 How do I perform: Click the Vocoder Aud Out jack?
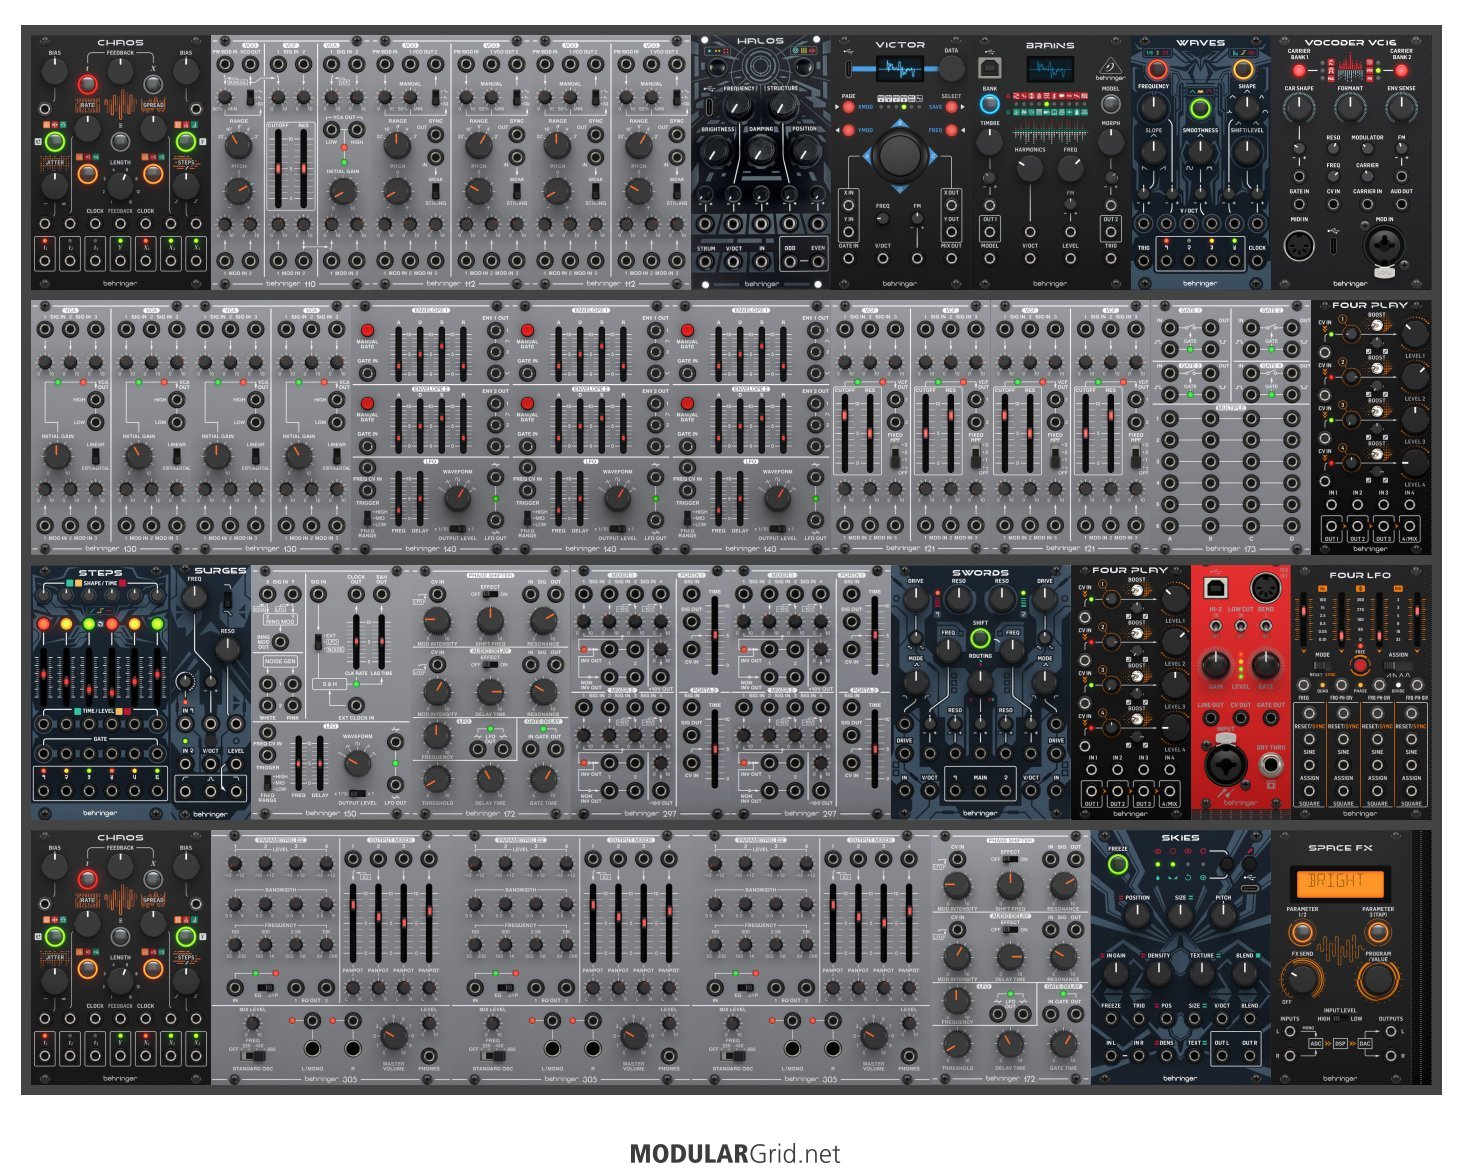(x=1401, y=204)
